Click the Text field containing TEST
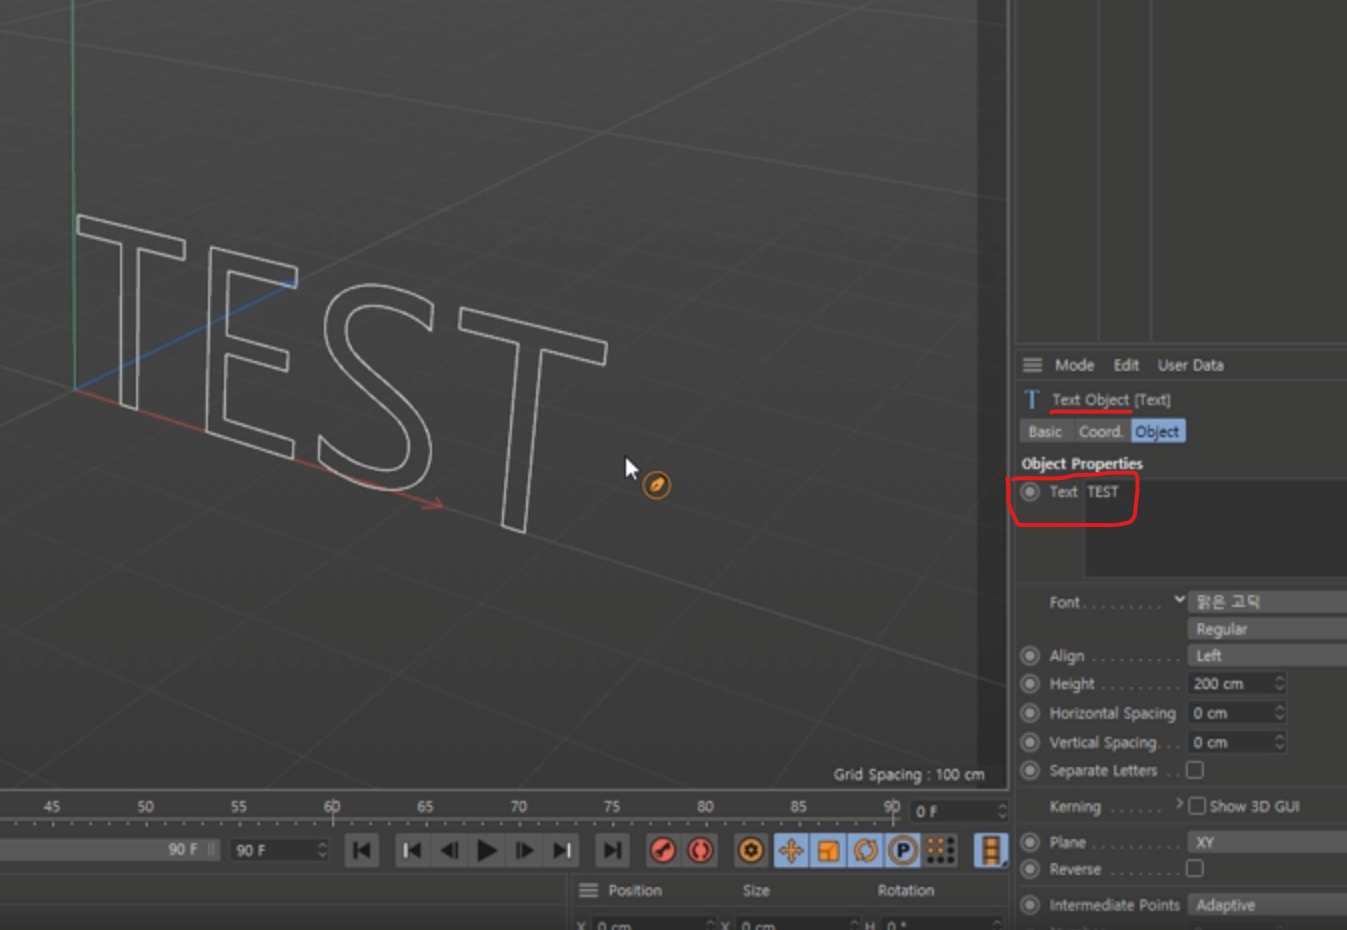 tap(1215, 528)
